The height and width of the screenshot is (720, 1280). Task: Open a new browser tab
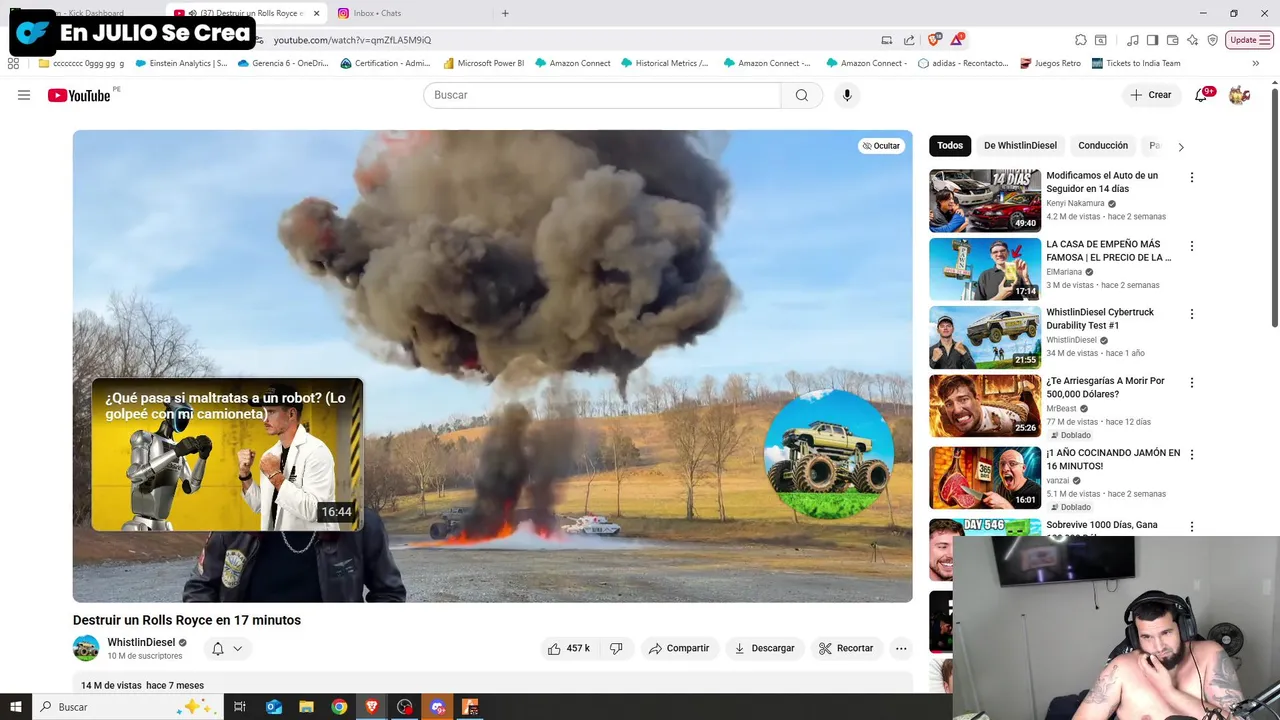[x=505, y=13]
